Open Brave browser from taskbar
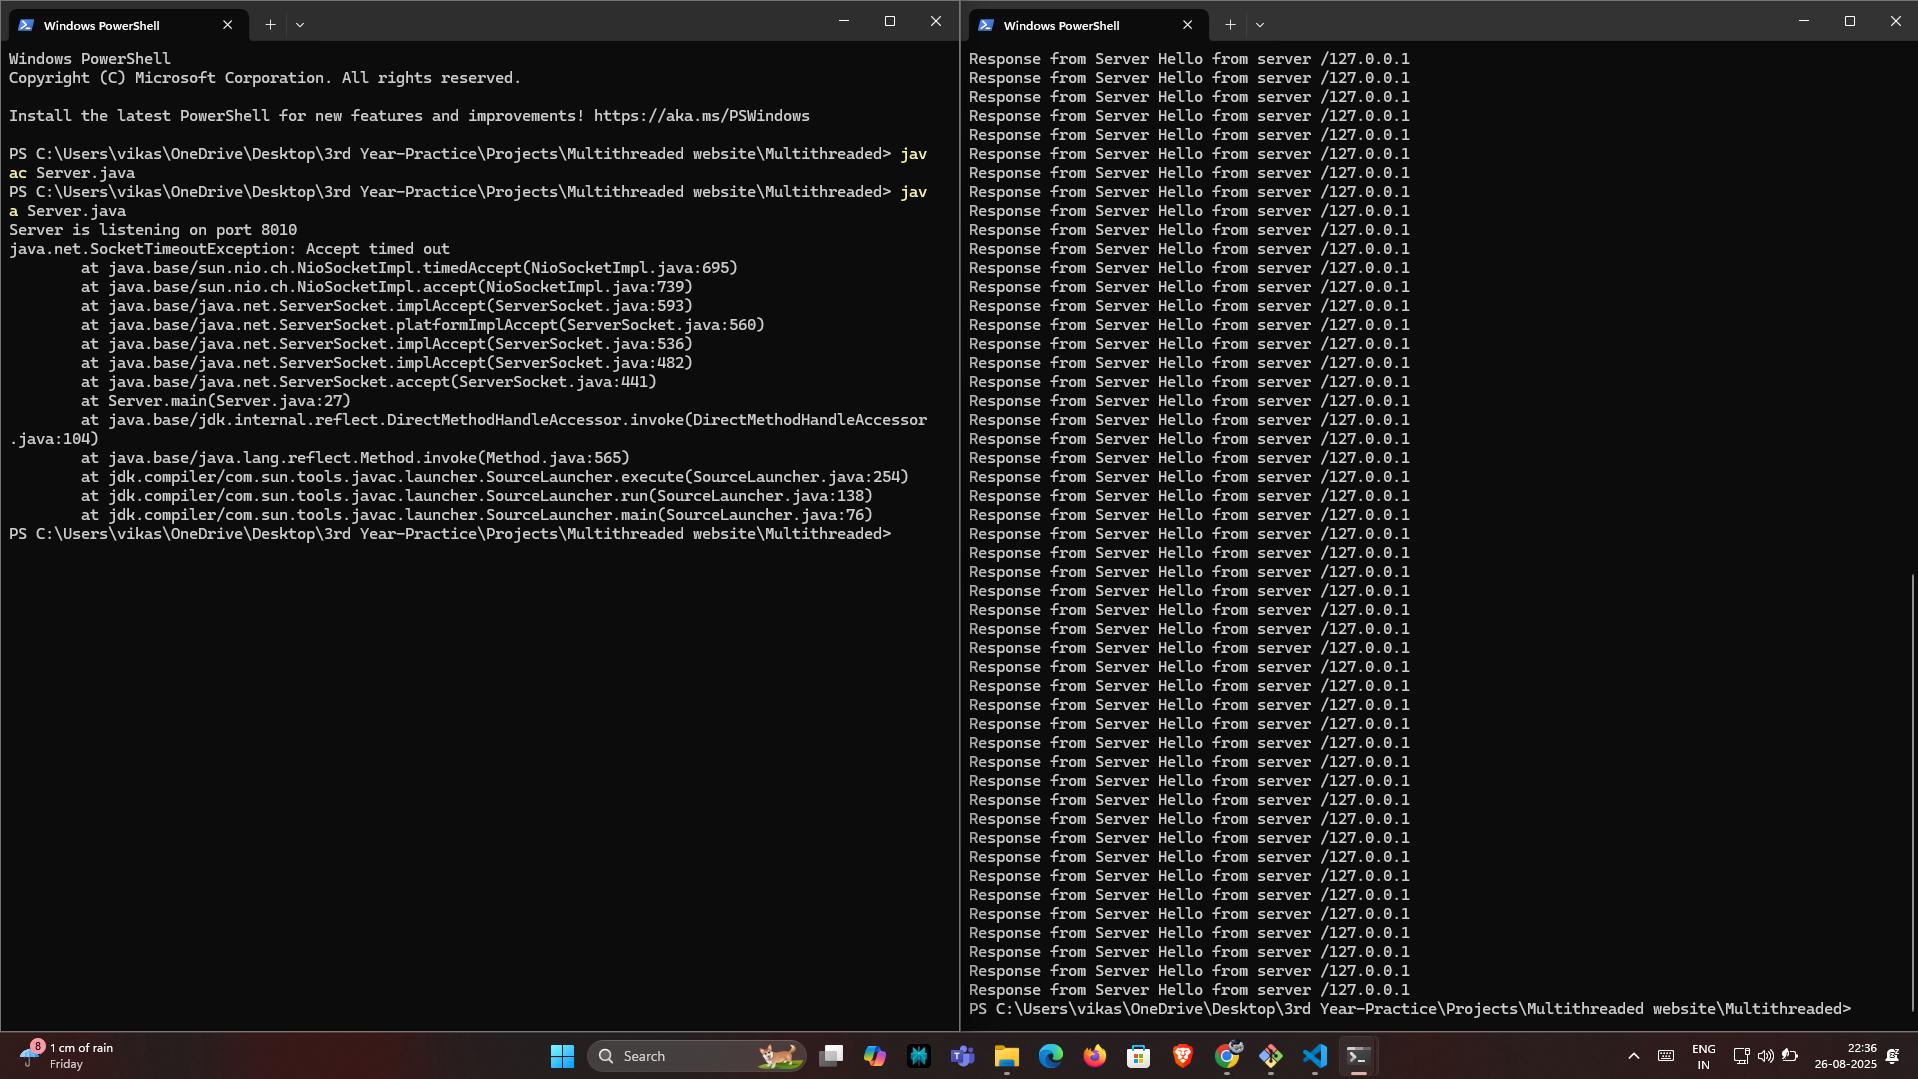 [1183, 1056]
